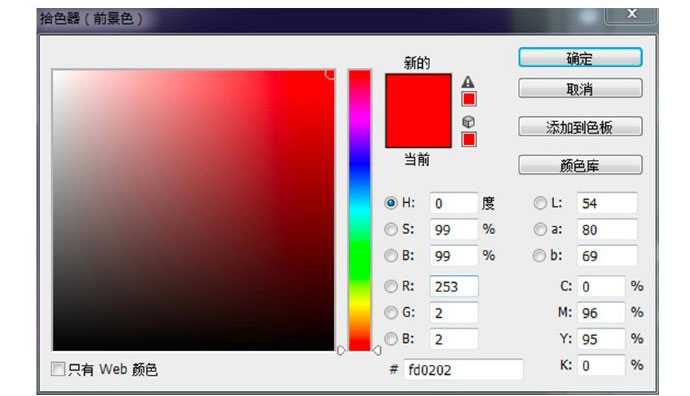Image resolution: width=690 pixels, height=396 pixels.
Task: Click the web-safe color cube icon
Action: (468, 121)
